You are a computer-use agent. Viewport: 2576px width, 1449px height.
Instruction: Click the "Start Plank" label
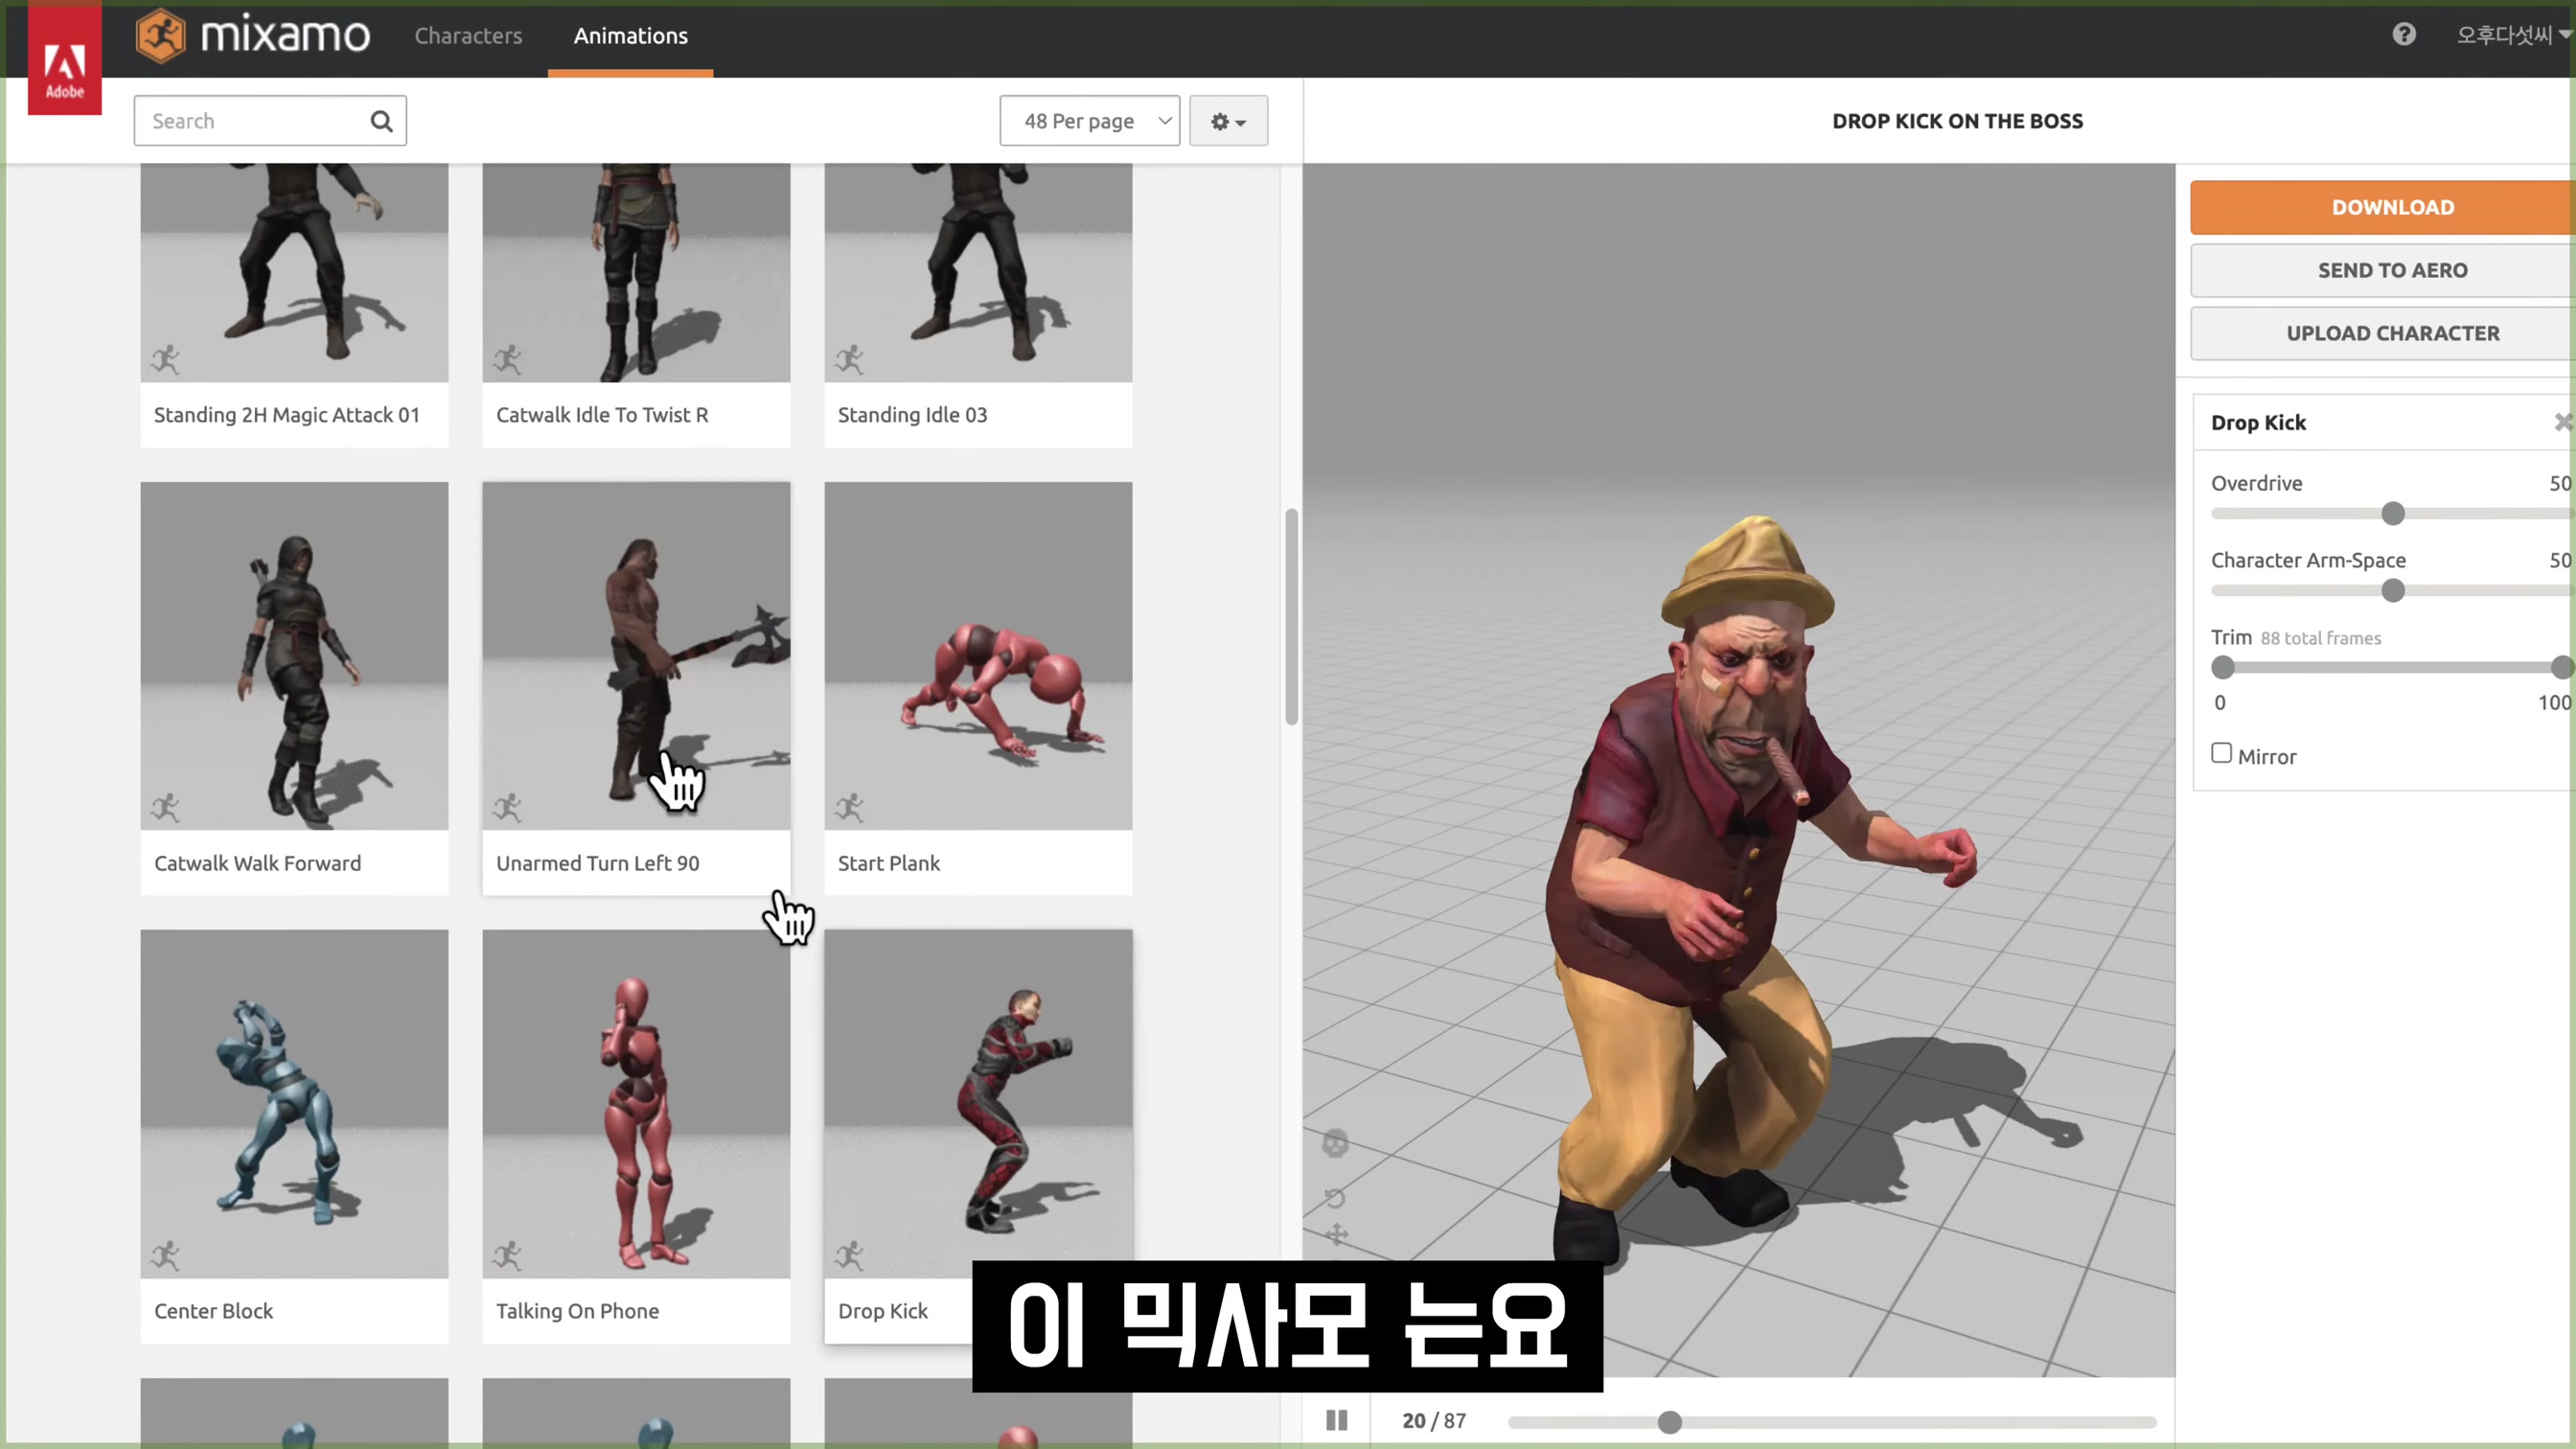[x=889, y=863]
